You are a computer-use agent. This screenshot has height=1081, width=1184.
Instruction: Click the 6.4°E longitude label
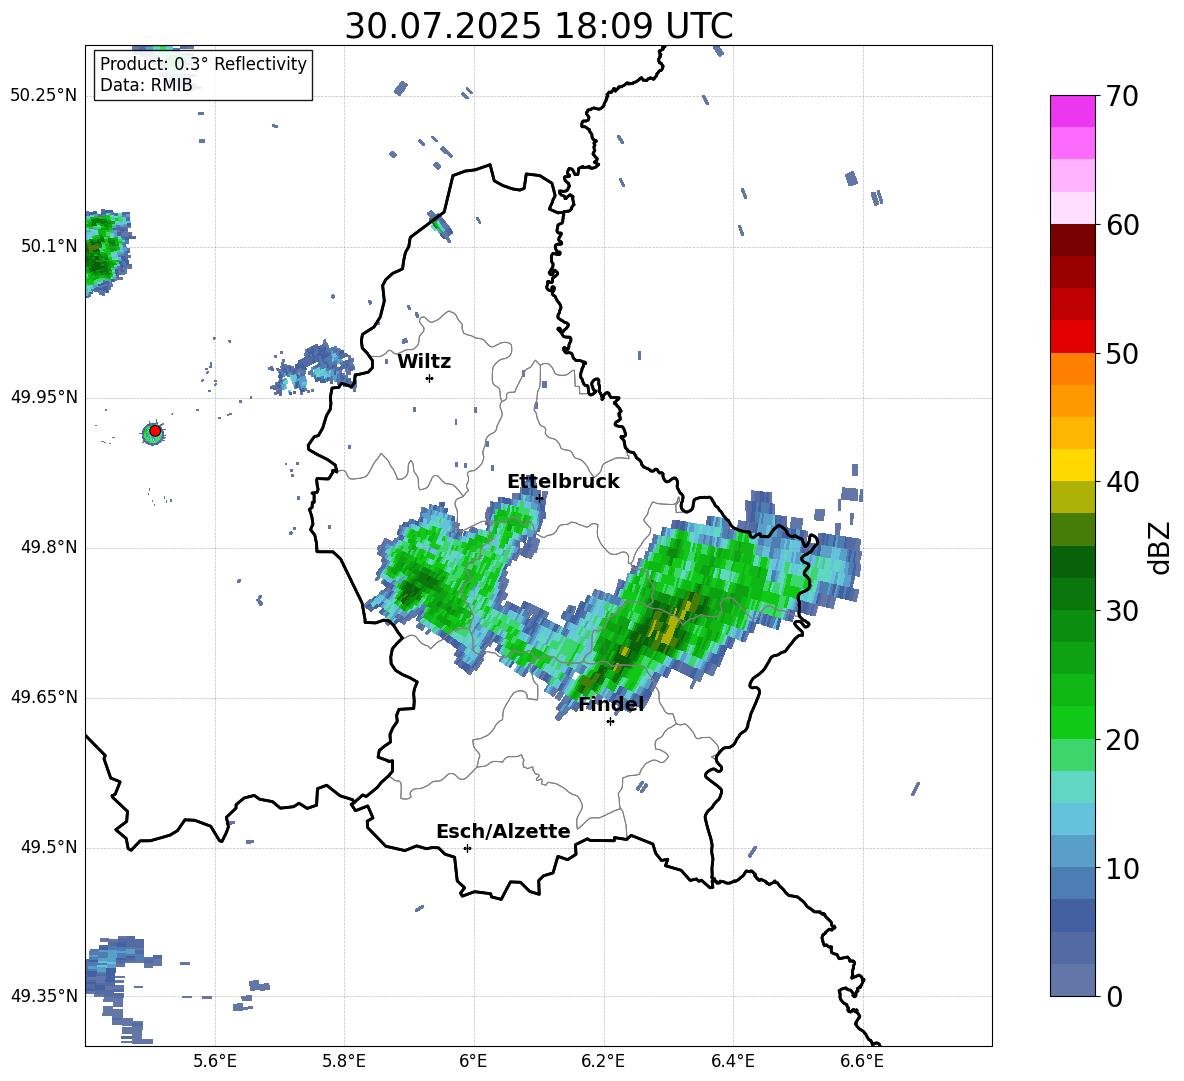(x=732, y=1061)
